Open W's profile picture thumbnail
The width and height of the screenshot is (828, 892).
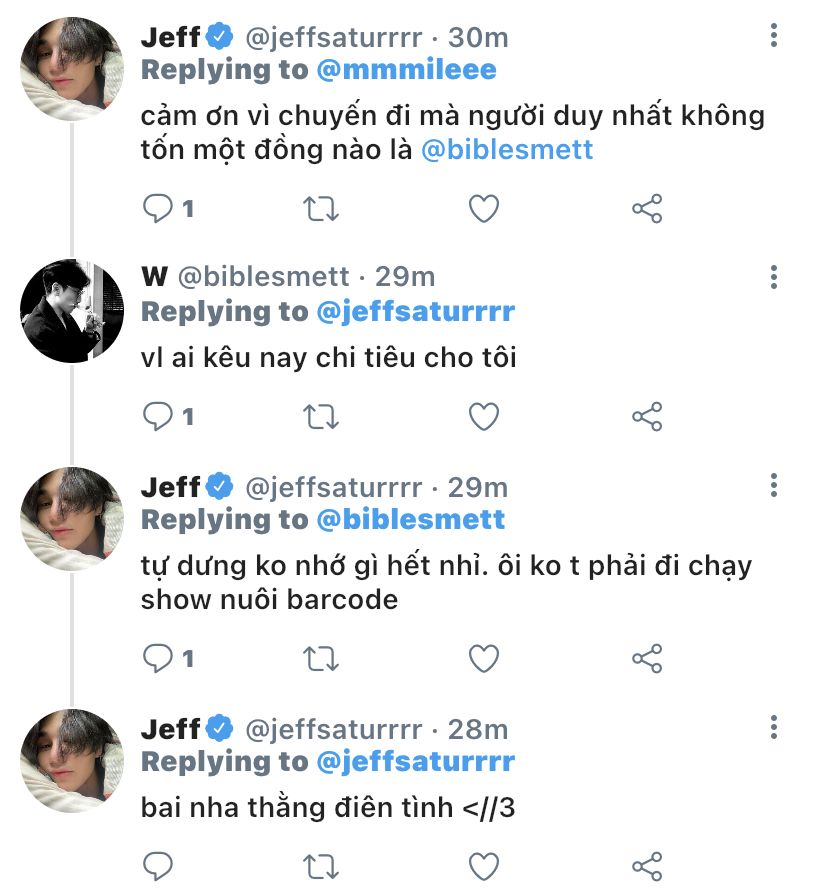click(x=72, y=311)
